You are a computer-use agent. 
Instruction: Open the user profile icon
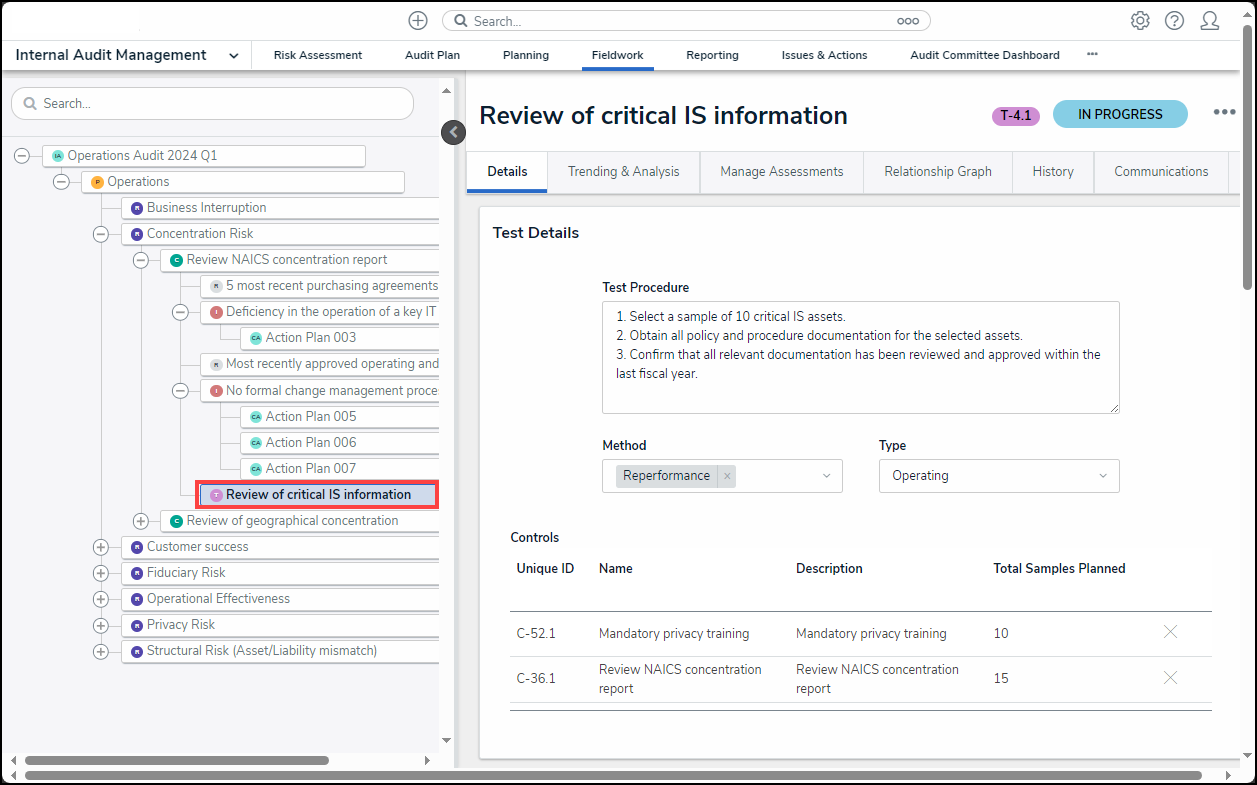(1210, 21)
